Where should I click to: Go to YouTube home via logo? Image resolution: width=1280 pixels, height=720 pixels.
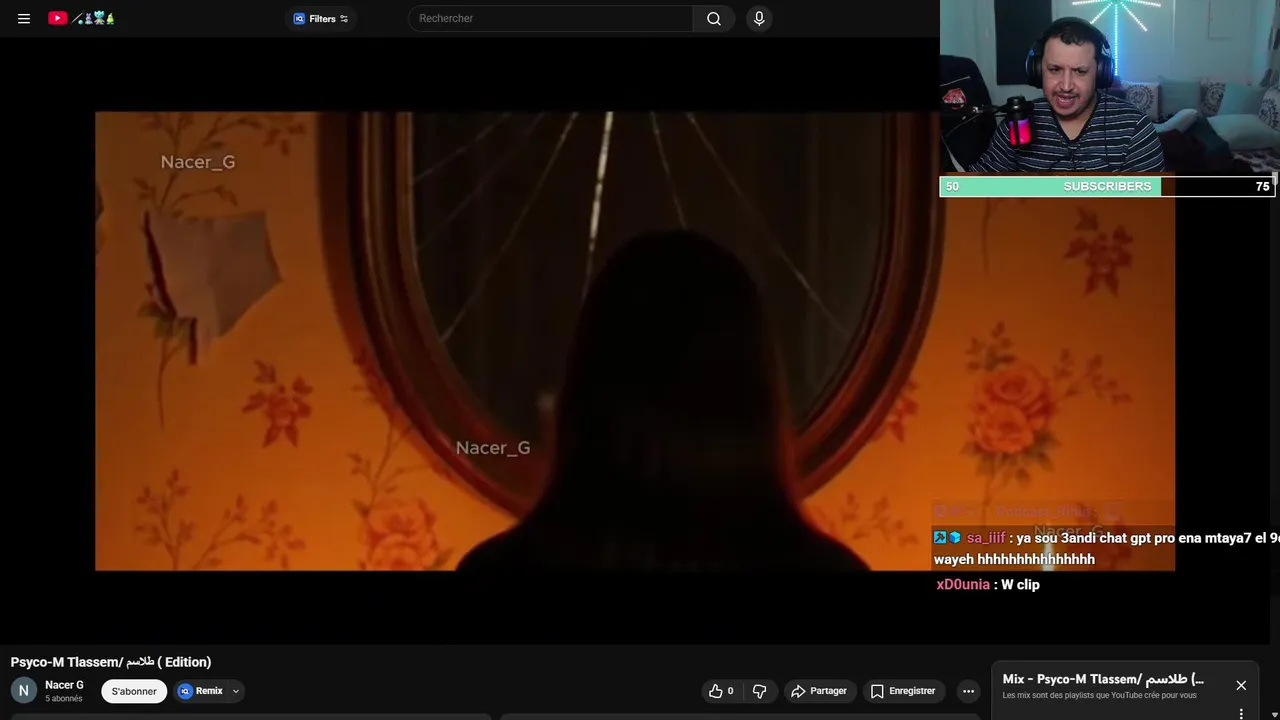coord(81,18)
